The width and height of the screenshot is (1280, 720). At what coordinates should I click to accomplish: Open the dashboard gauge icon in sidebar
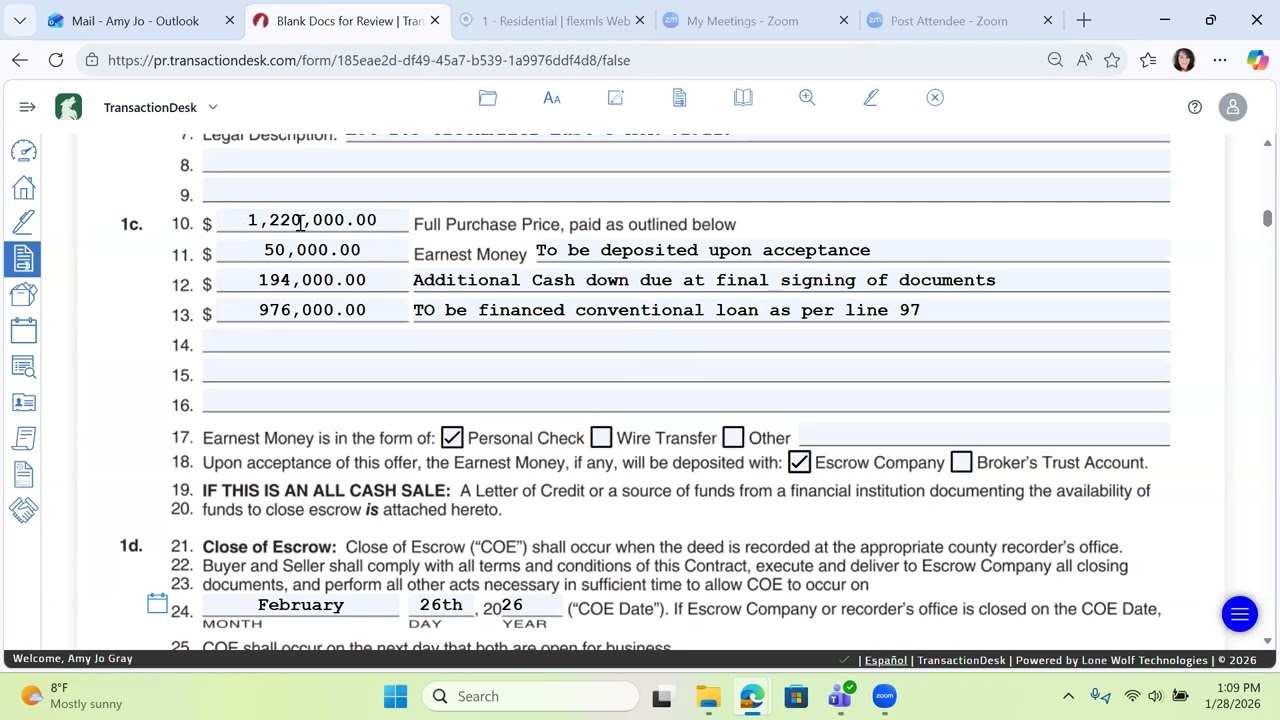(x=24, y=150)
